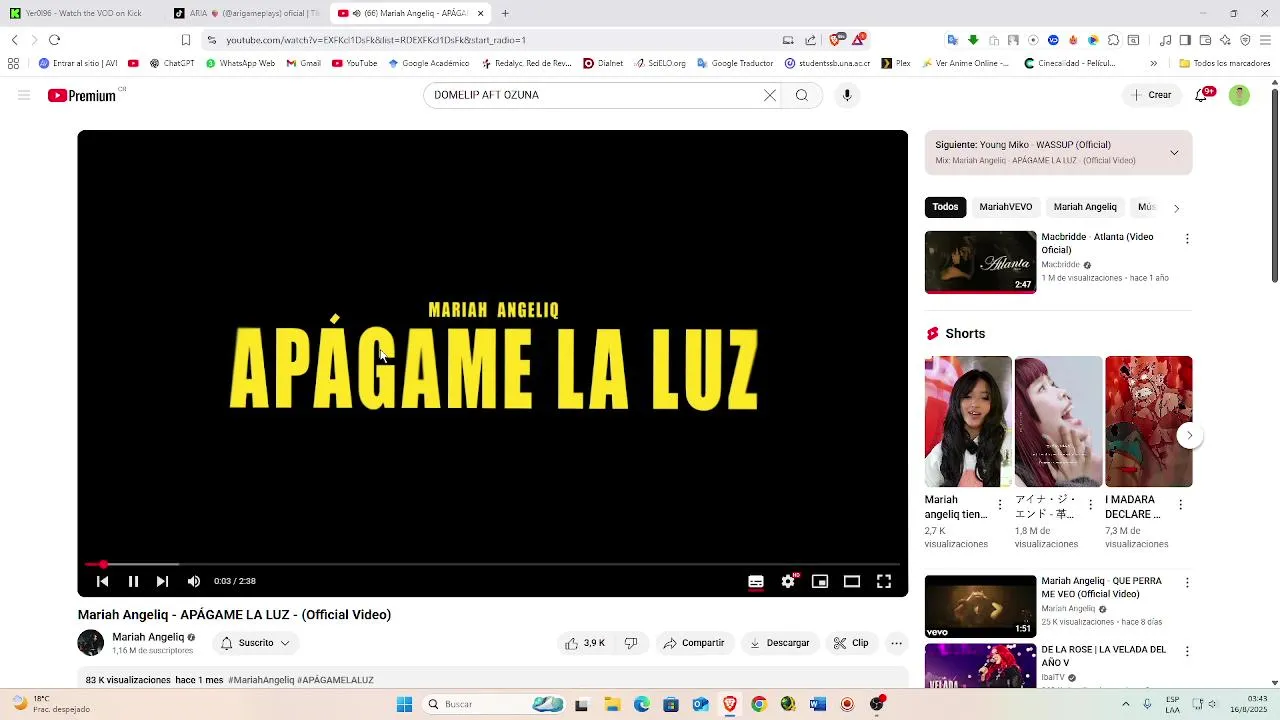
Task: Open the Crear menu
Action: coord(1151,95)
